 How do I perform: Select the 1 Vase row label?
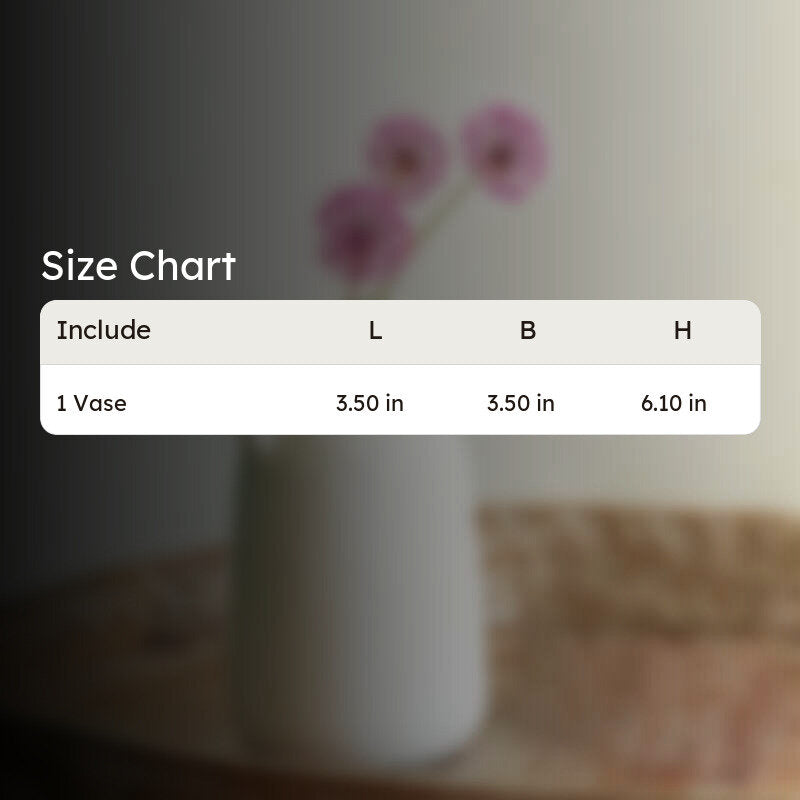click(91, 403)
